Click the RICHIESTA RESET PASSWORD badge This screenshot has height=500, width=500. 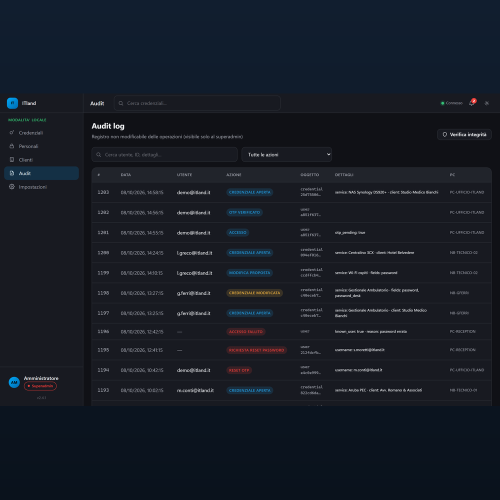click(x=256, y=350)
